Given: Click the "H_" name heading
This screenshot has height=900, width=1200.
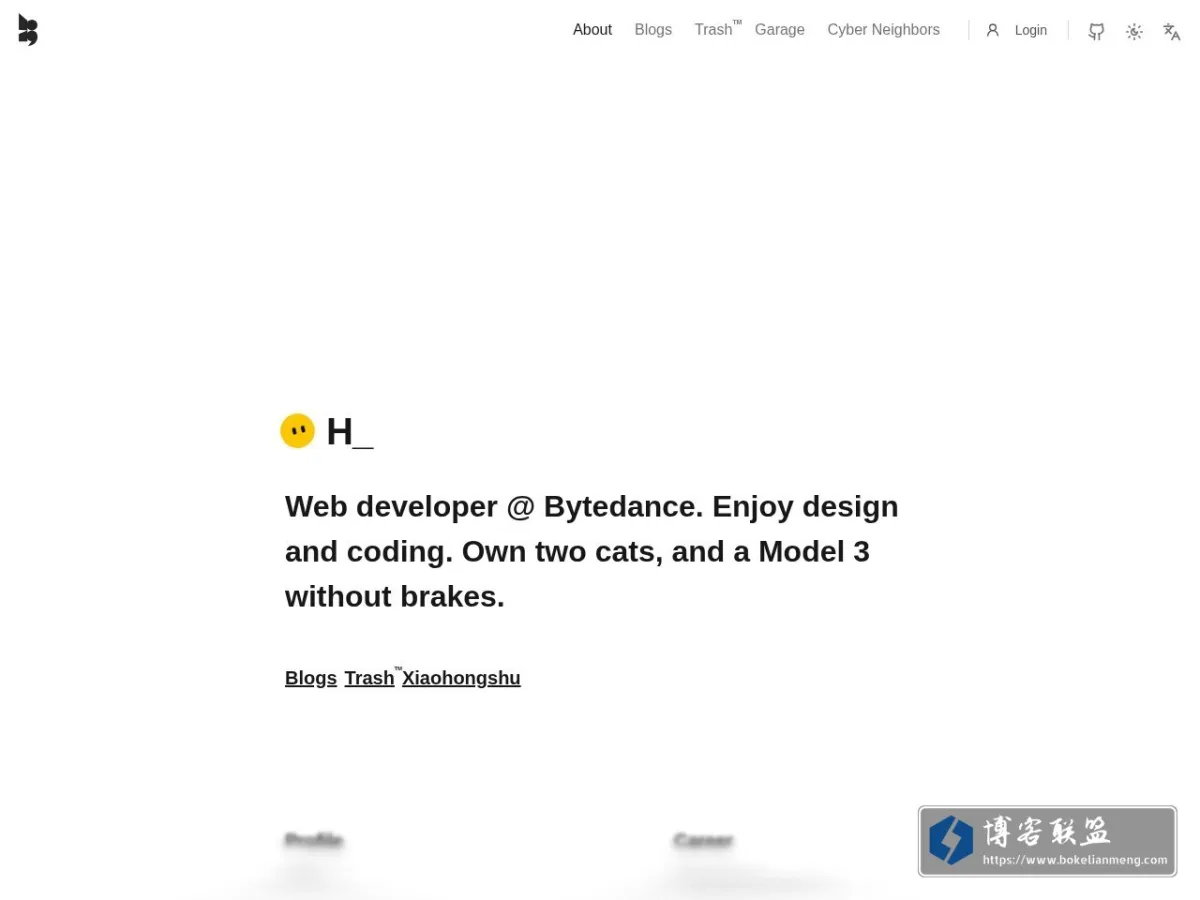Looking at the screenshot, I should pyautogui.click(x=350, y=432).
